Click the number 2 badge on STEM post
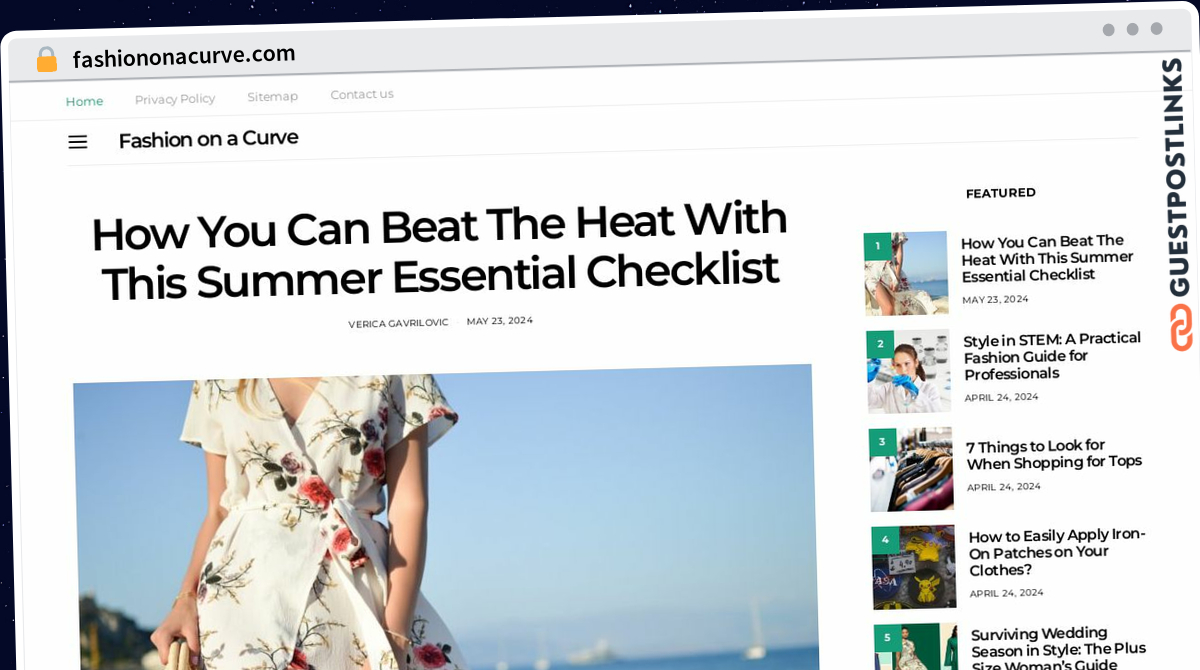The width and height of the screenshot is (1200, 670). 879,343
